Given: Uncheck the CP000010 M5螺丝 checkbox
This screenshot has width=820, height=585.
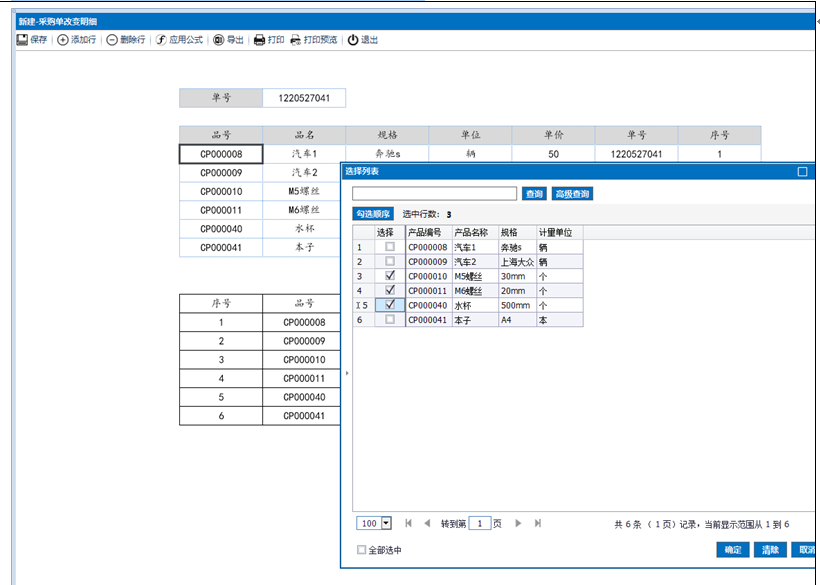Looking at the screenshot, I should pos(390,275).
